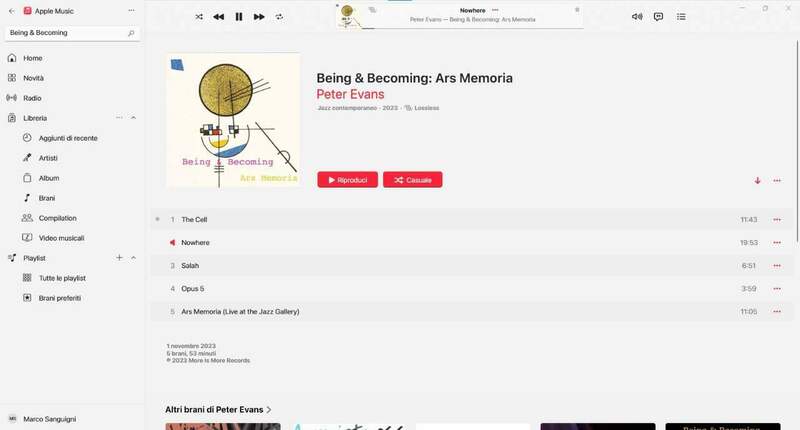This screenshot has height=430, width=800.
Task: Show lyrics panel via speech bubble icon
Action: 659,17
